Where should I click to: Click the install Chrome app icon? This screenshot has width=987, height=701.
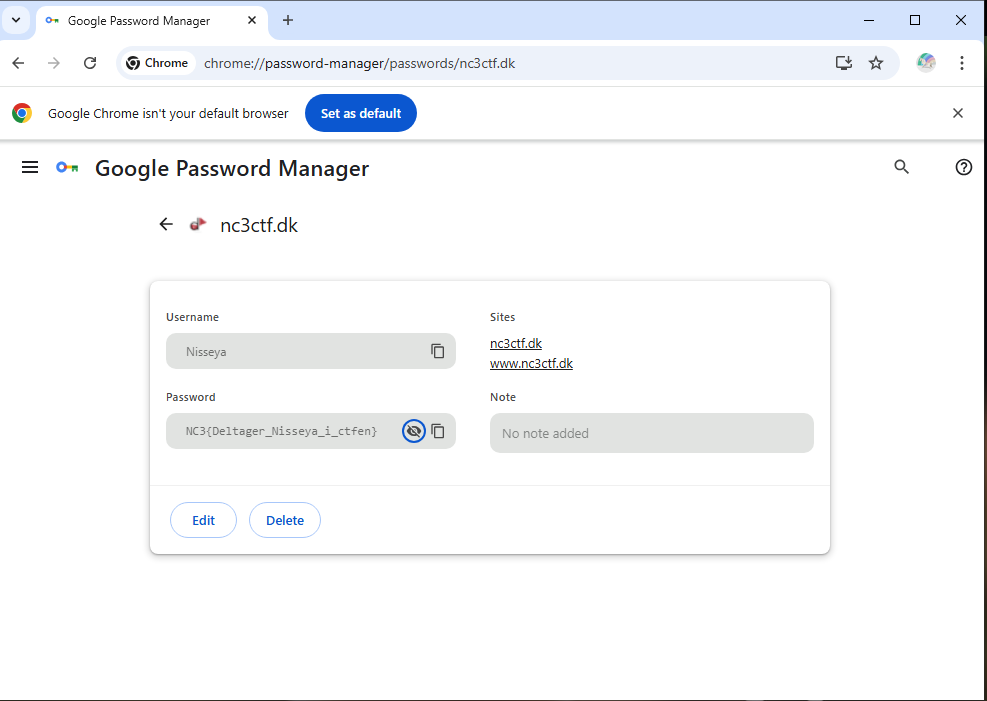point(843,62)
